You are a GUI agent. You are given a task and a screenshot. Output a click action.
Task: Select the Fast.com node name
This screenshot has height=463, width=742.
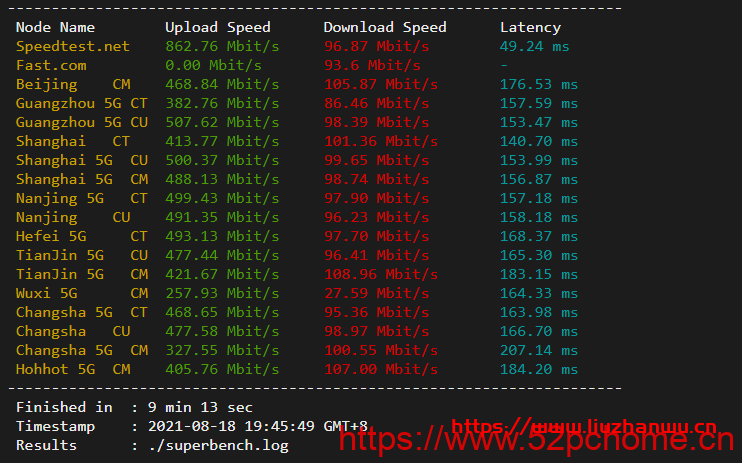point(51,65)
